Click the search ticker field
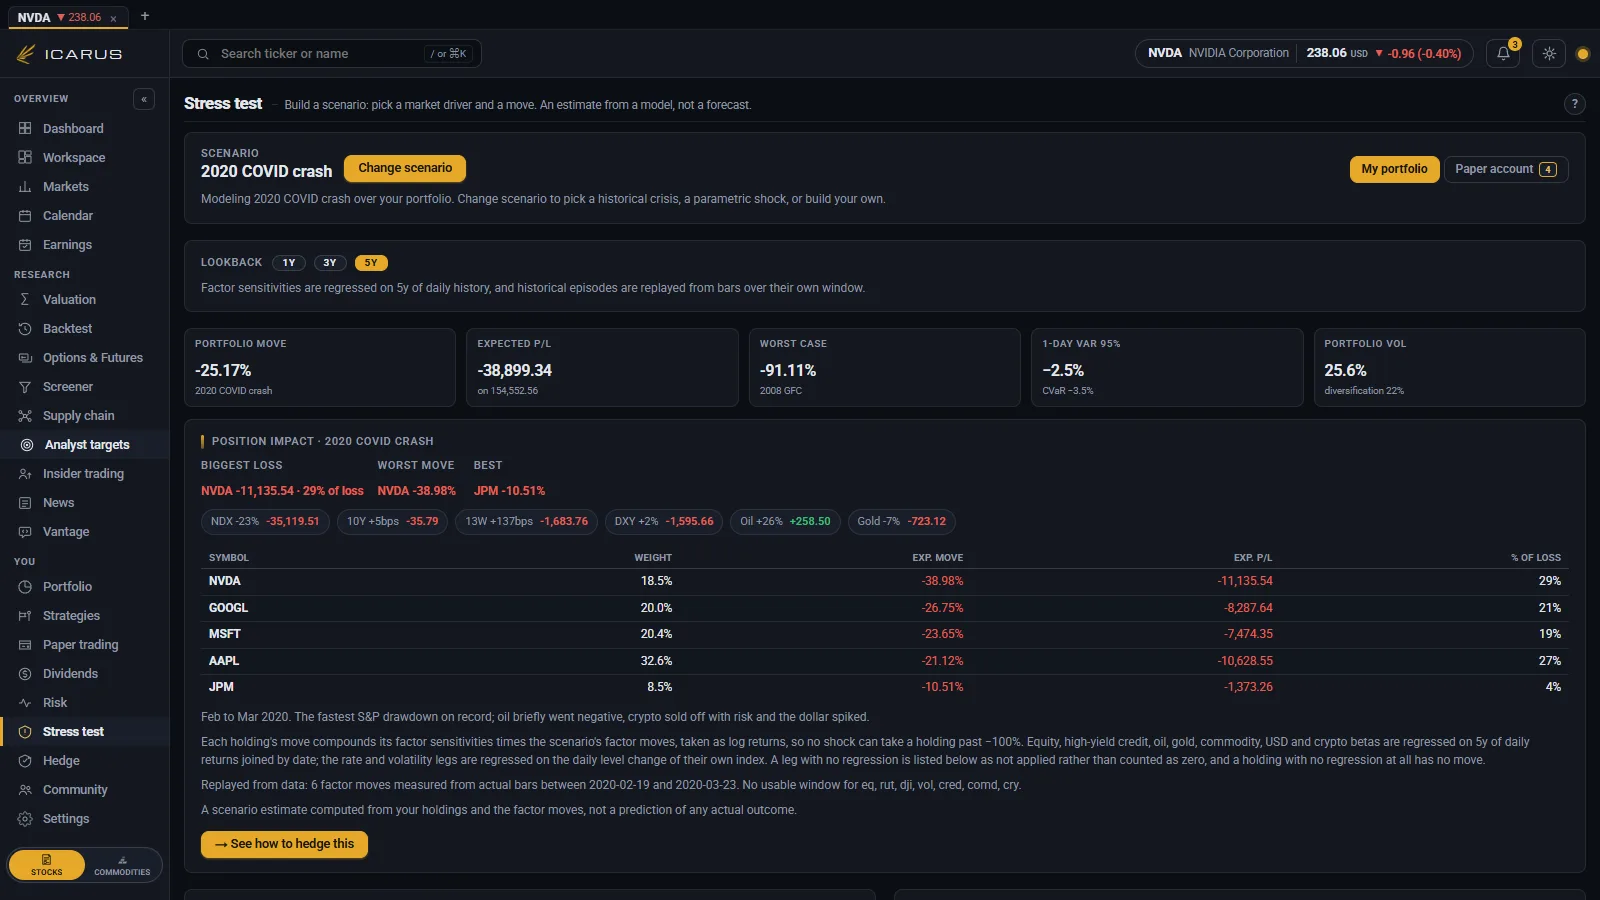Viewport: 1600px width, 900px height. click(332, 54)
